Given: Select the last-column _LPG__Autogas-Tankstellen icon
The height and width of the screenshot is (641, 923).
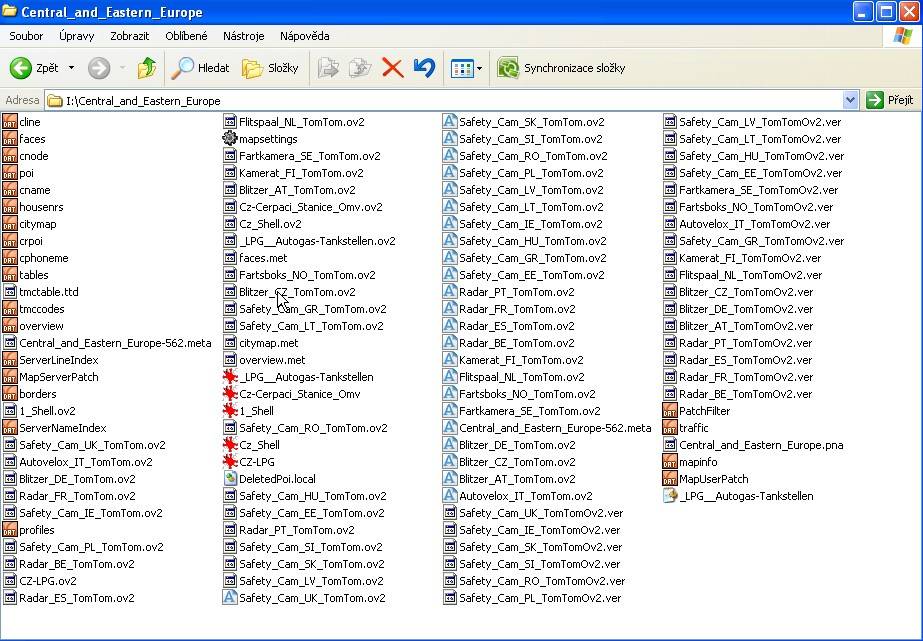Looking at the screenshot, I should (670, 496).
